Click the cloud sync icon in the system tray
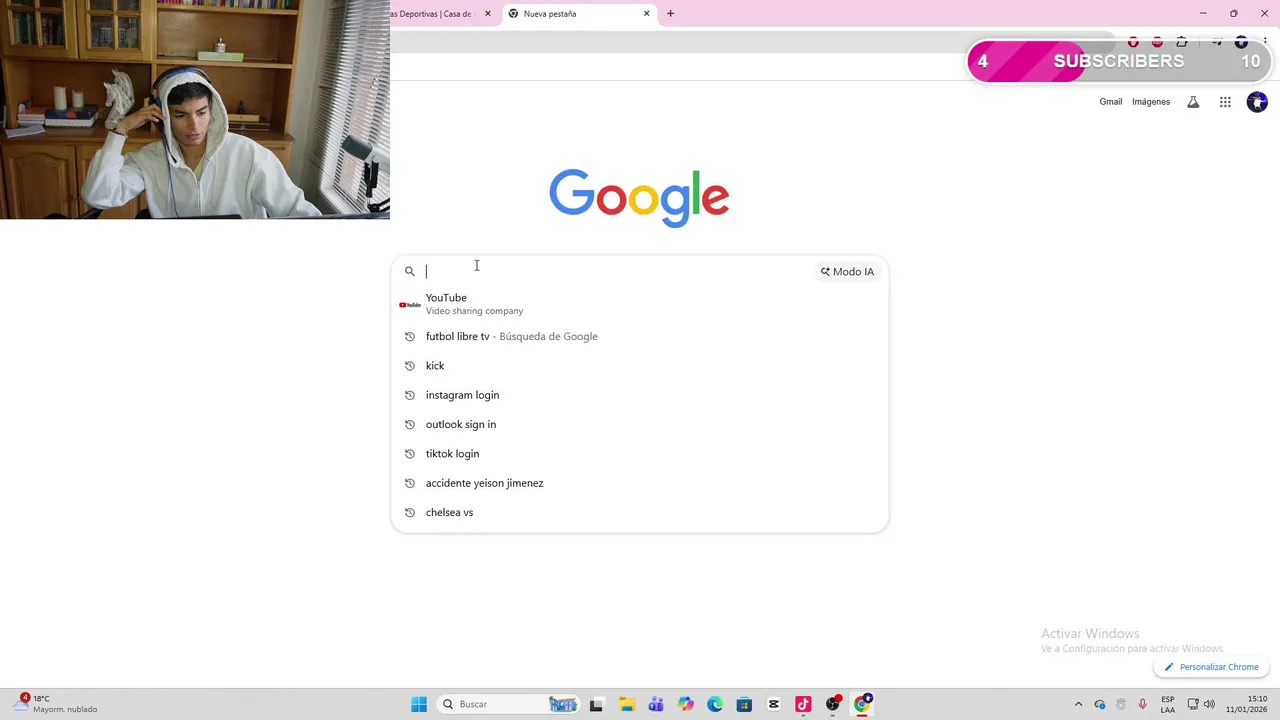 click(x=1100, y=704)
